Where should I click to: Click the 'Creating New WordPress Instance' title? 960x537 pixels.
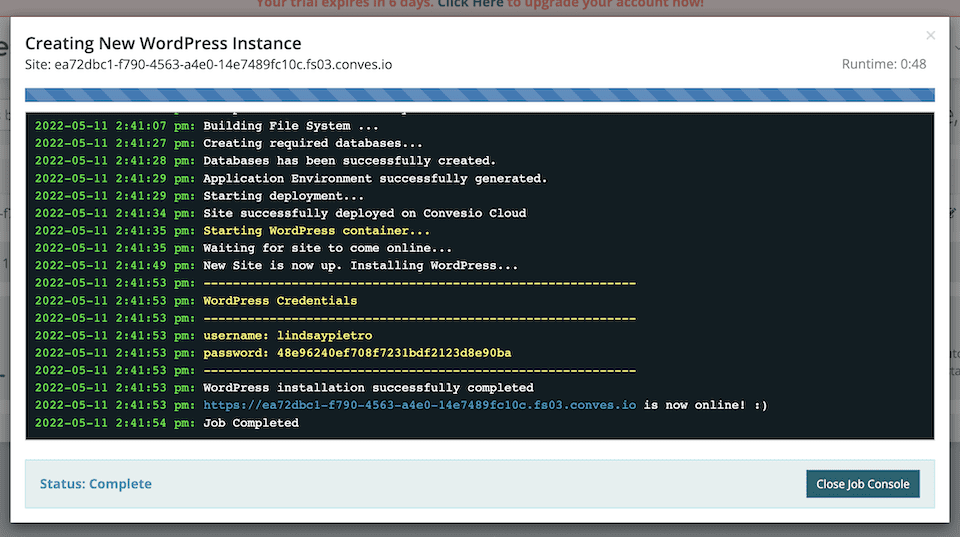[163, 43]
